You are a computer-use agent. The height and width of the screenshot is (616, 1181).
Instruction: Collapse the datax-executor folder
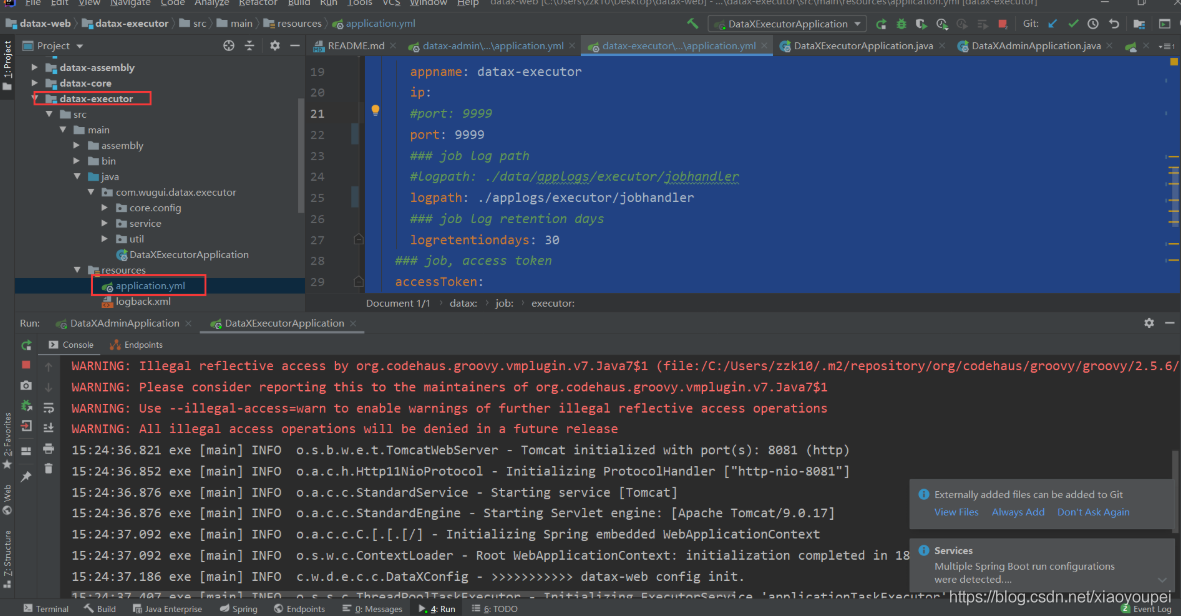coord(35,99)
